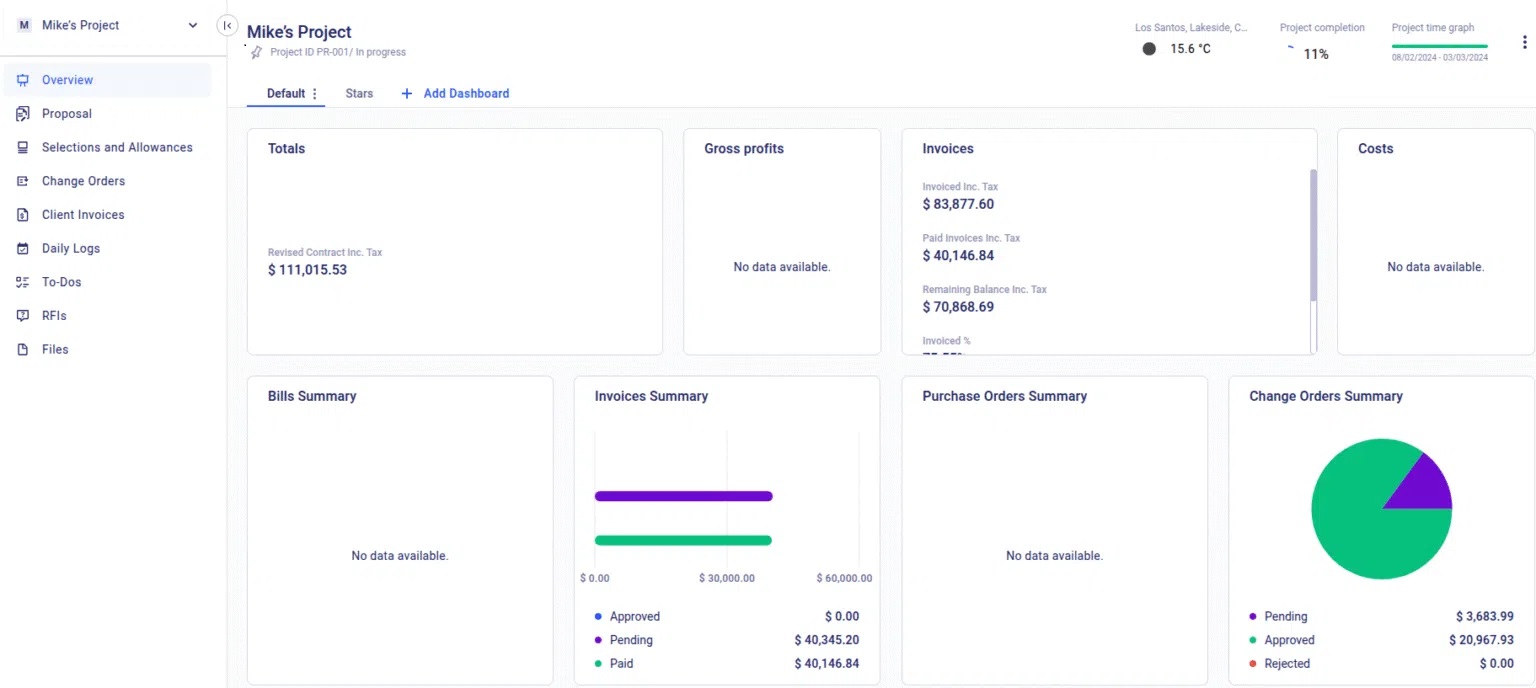Click the Change Orders icon in sidebar

(x=22, y=181)
